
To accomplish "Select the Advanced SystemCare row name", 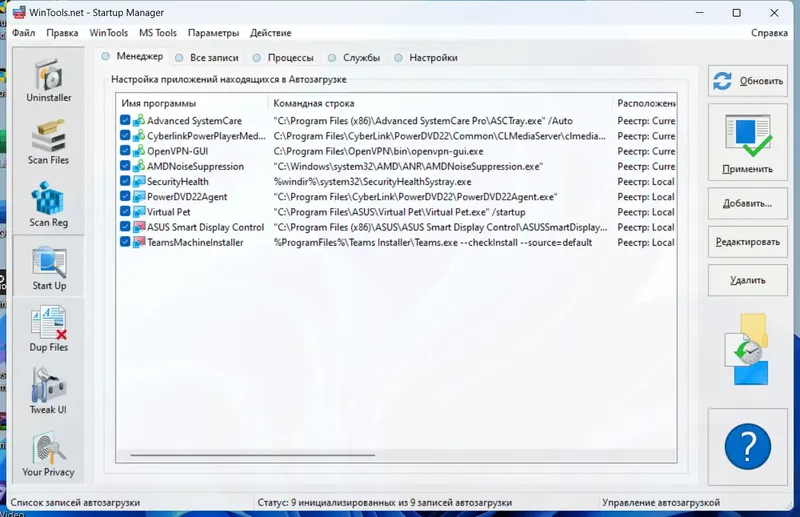I will [194, 121].
